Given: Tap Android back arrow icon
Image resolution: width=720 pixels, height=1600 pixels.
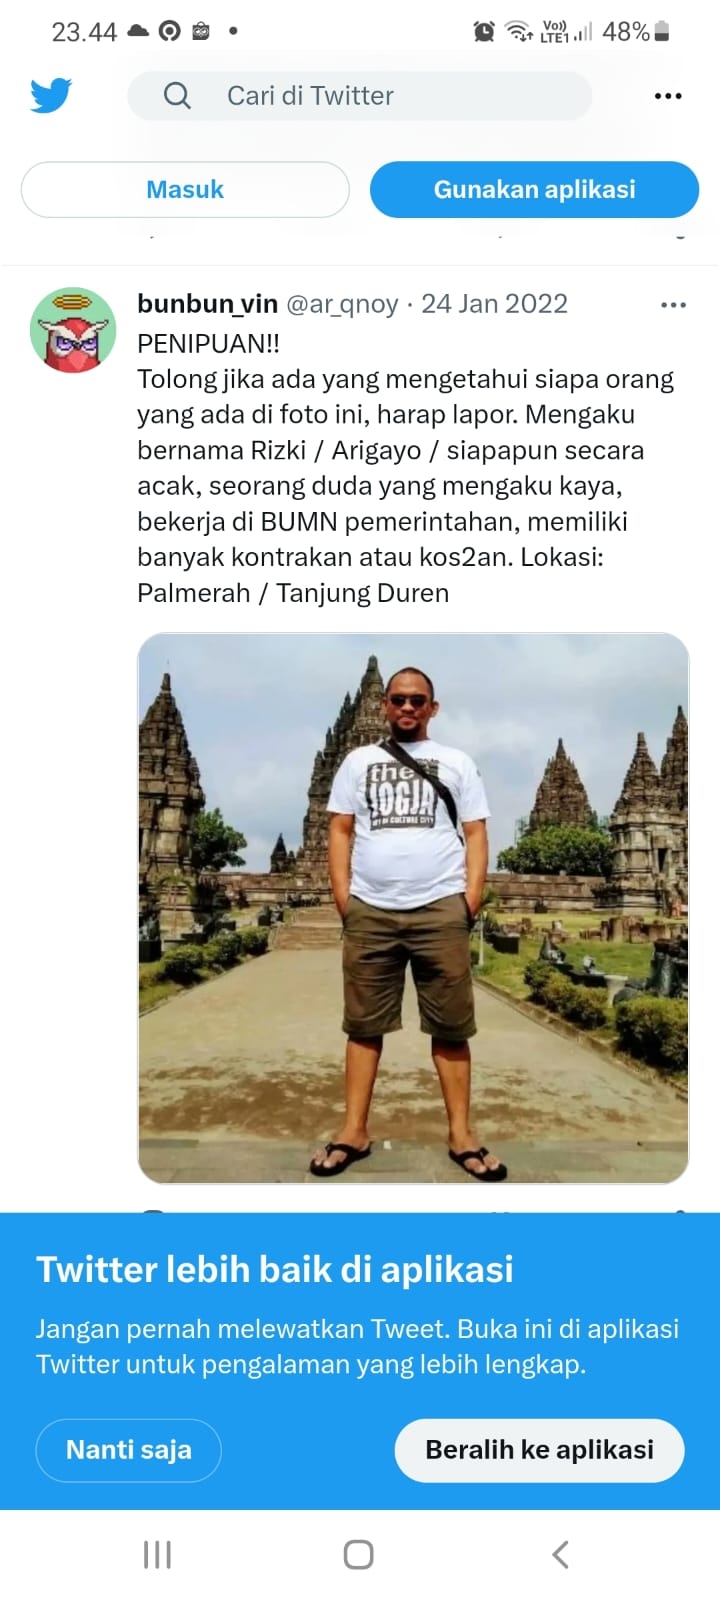Looking at the screenshot, I should coord(561,1555).
